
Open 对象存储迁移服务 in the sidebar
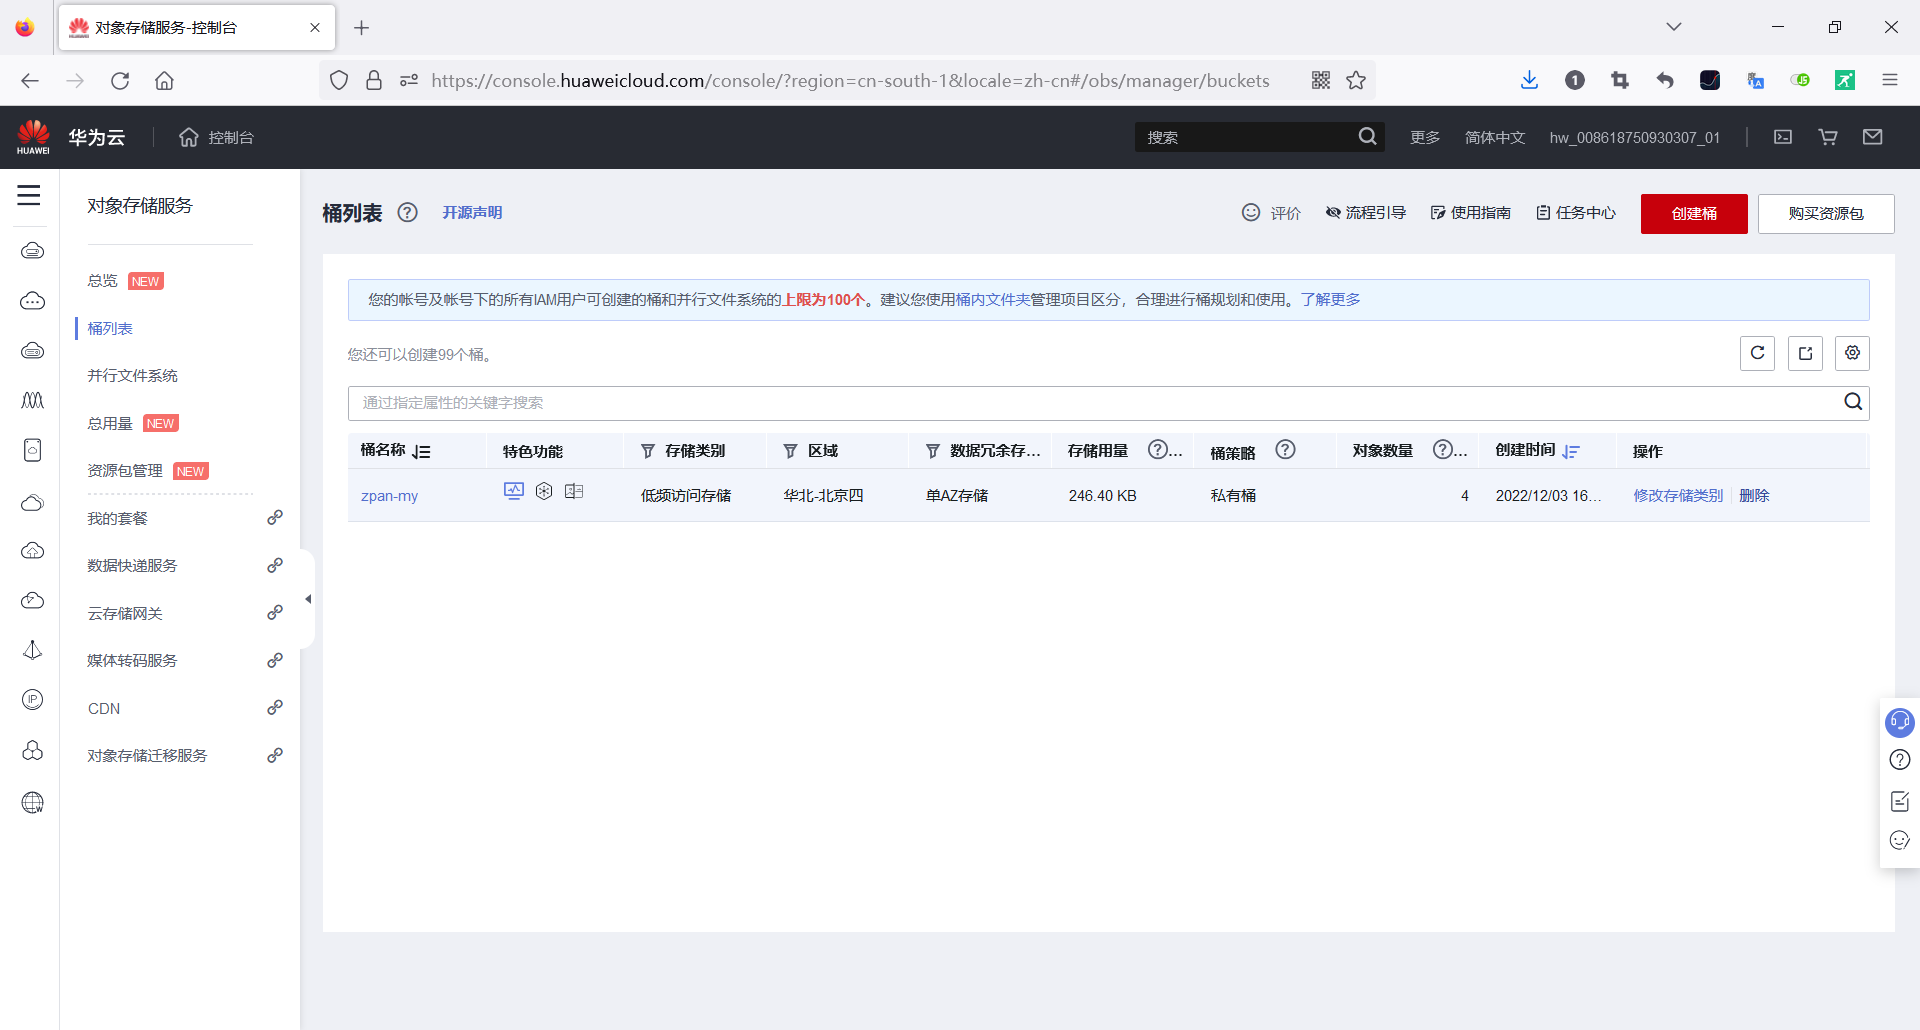tap(148, 755)
